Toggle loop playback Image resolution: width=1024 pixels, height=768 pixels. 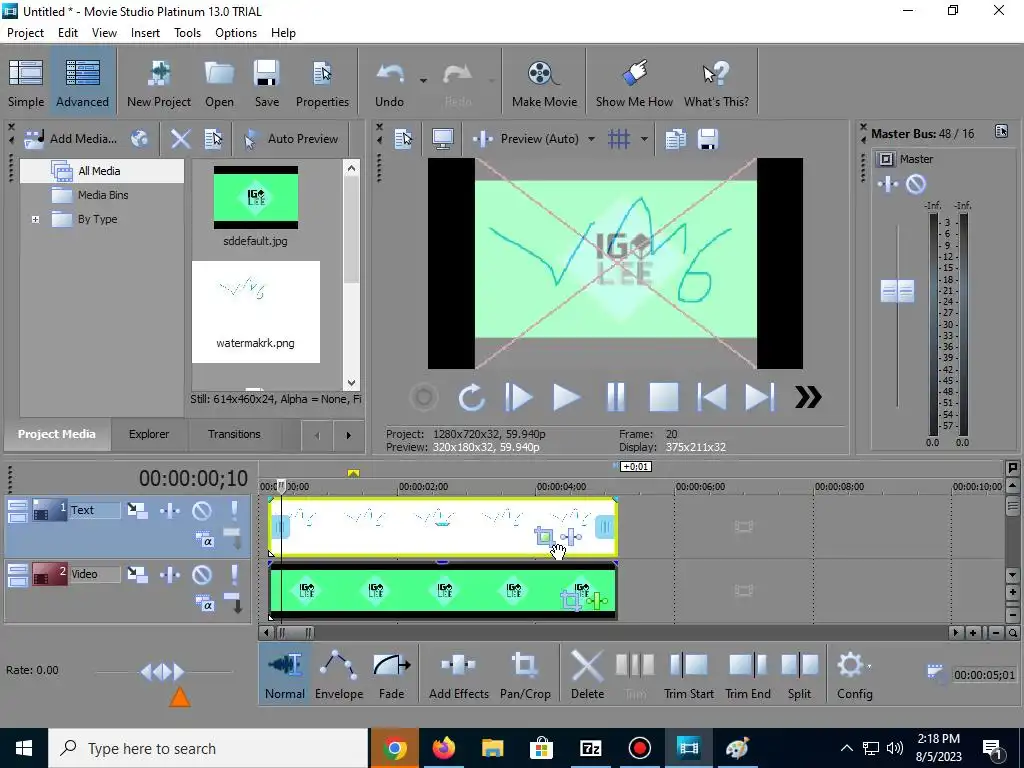tap(471, 396)
